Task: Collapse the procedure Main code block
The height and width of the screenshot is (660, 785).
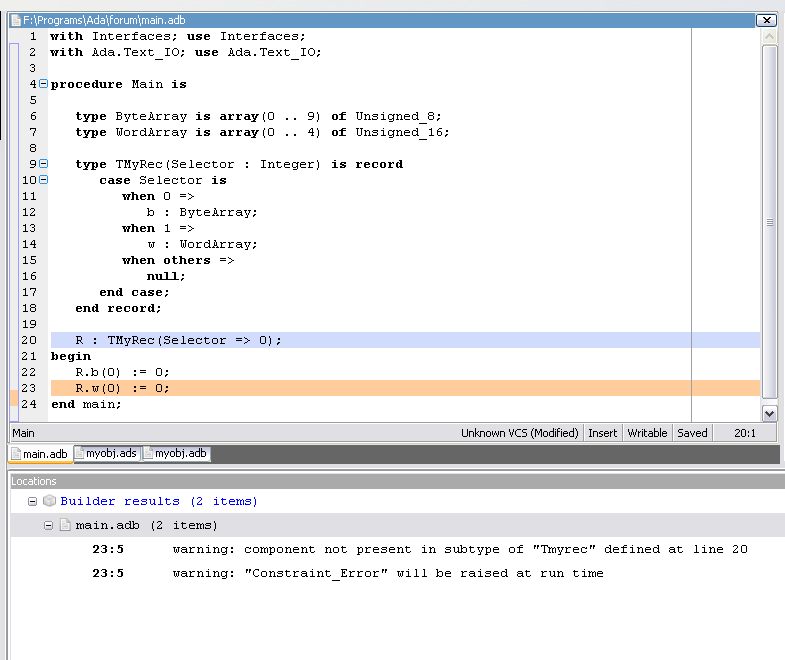Action: (x=43, y=84)
